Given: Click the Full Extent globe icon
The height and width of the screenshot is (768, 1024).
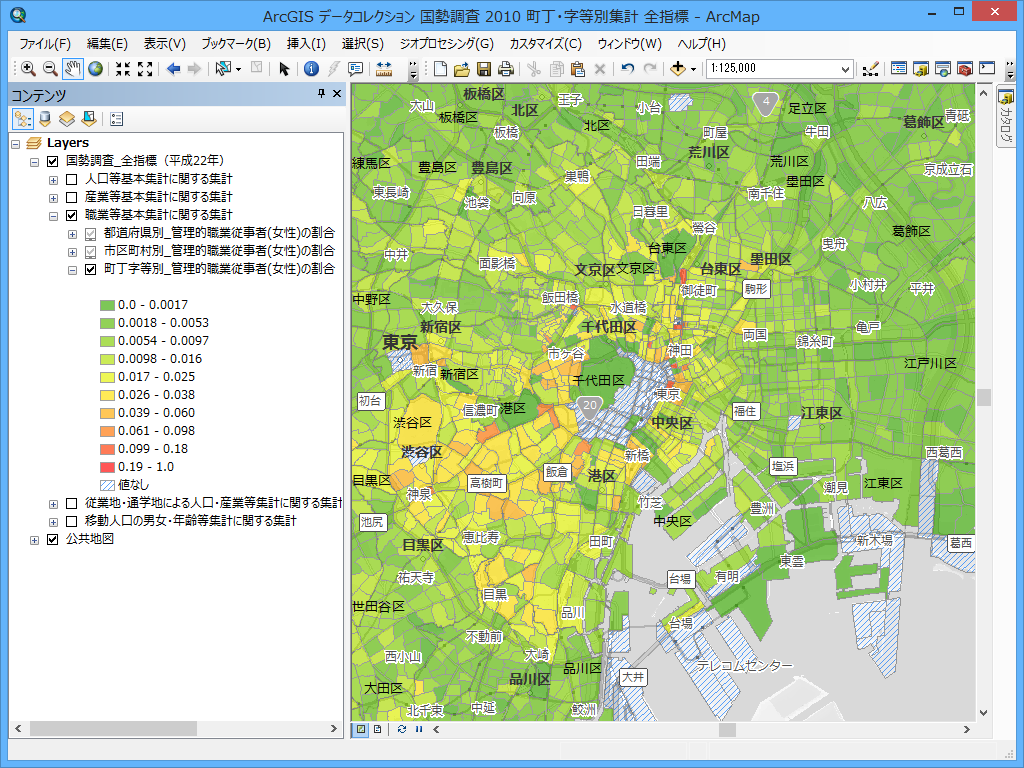Looking at the screenshot, I should click(95, 69).
